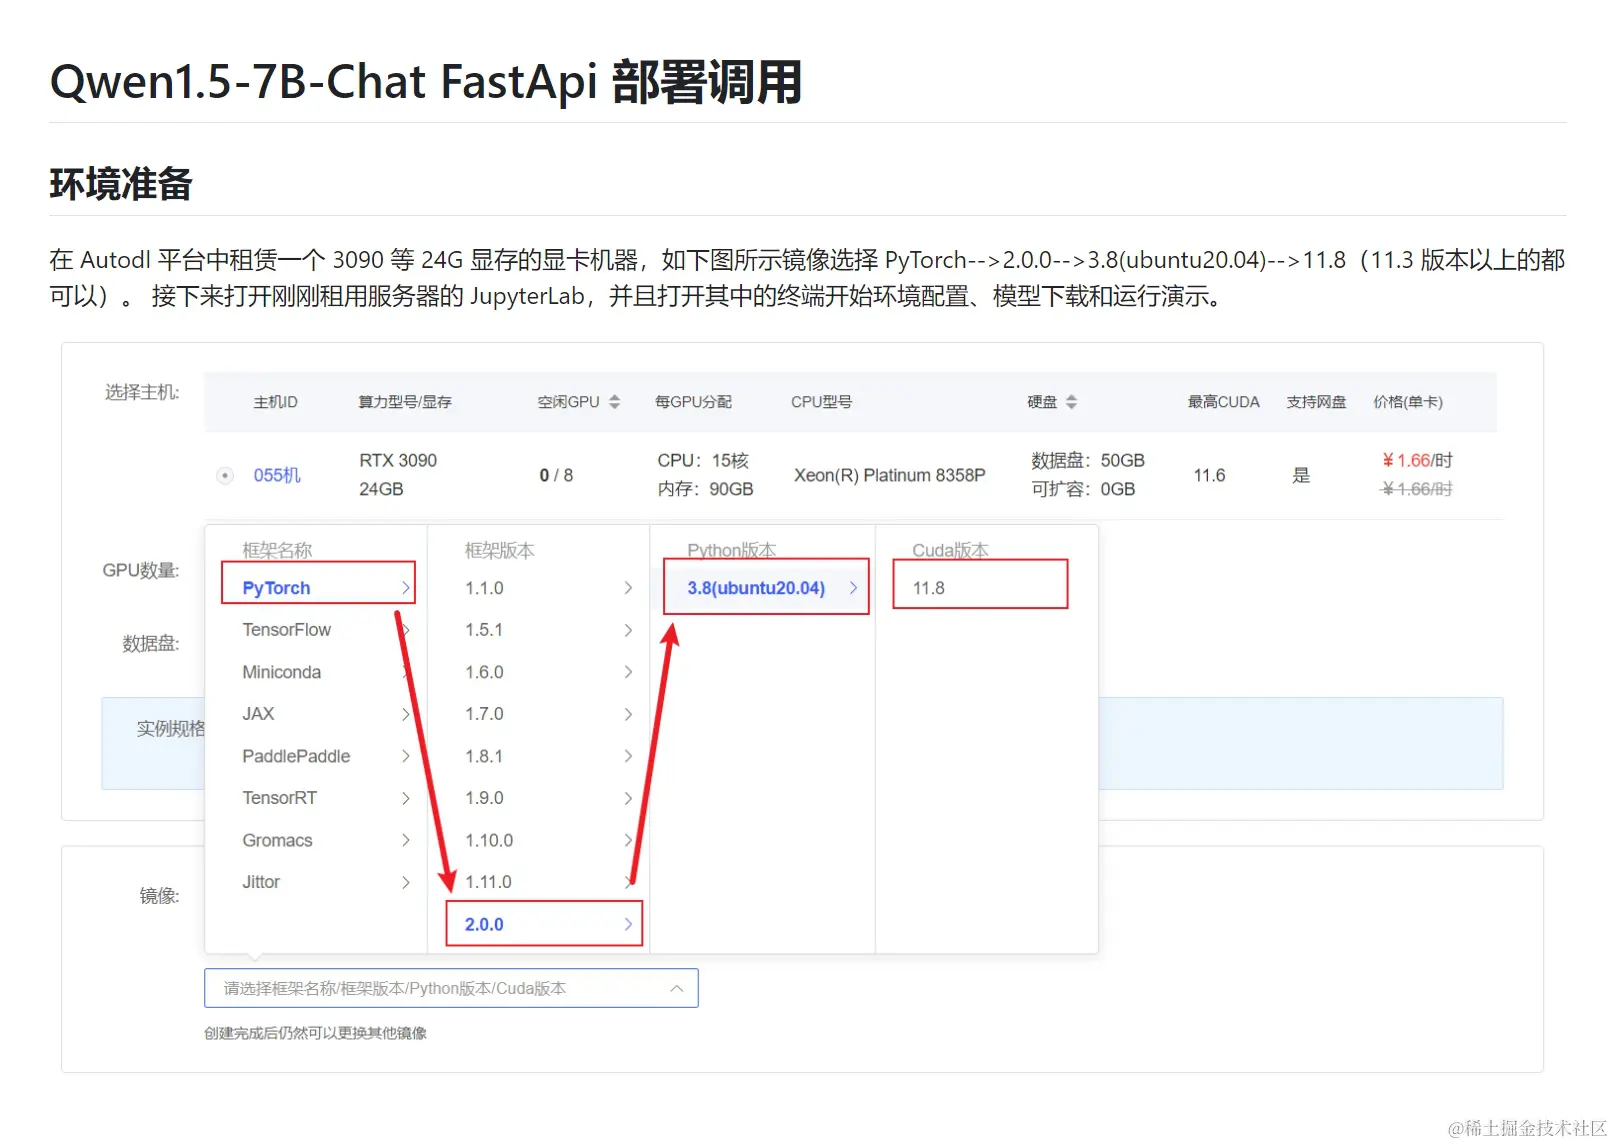
Task: Choose PyTorch in the framework name list
Action: pos(317,588)
